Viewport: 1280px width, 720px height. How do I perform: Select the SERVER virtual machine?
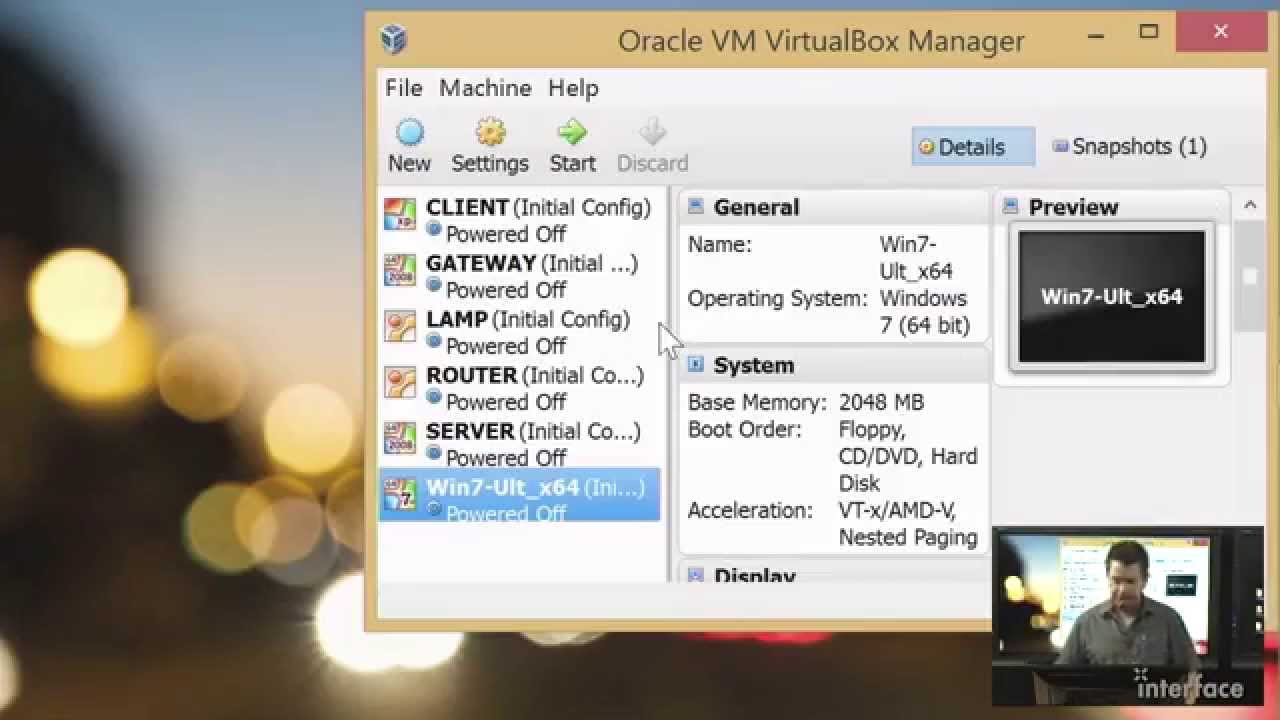(520, 443)
